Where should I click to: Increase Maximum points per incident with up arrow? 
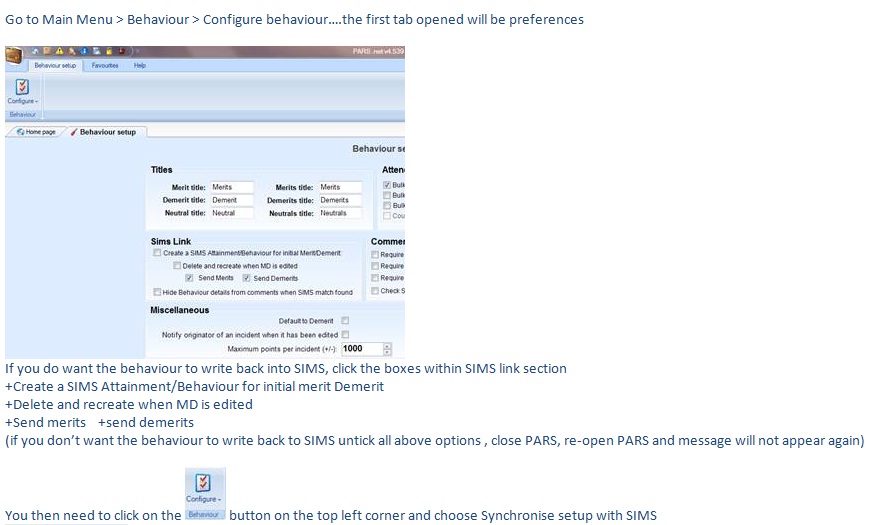click(x=387, y=346)
